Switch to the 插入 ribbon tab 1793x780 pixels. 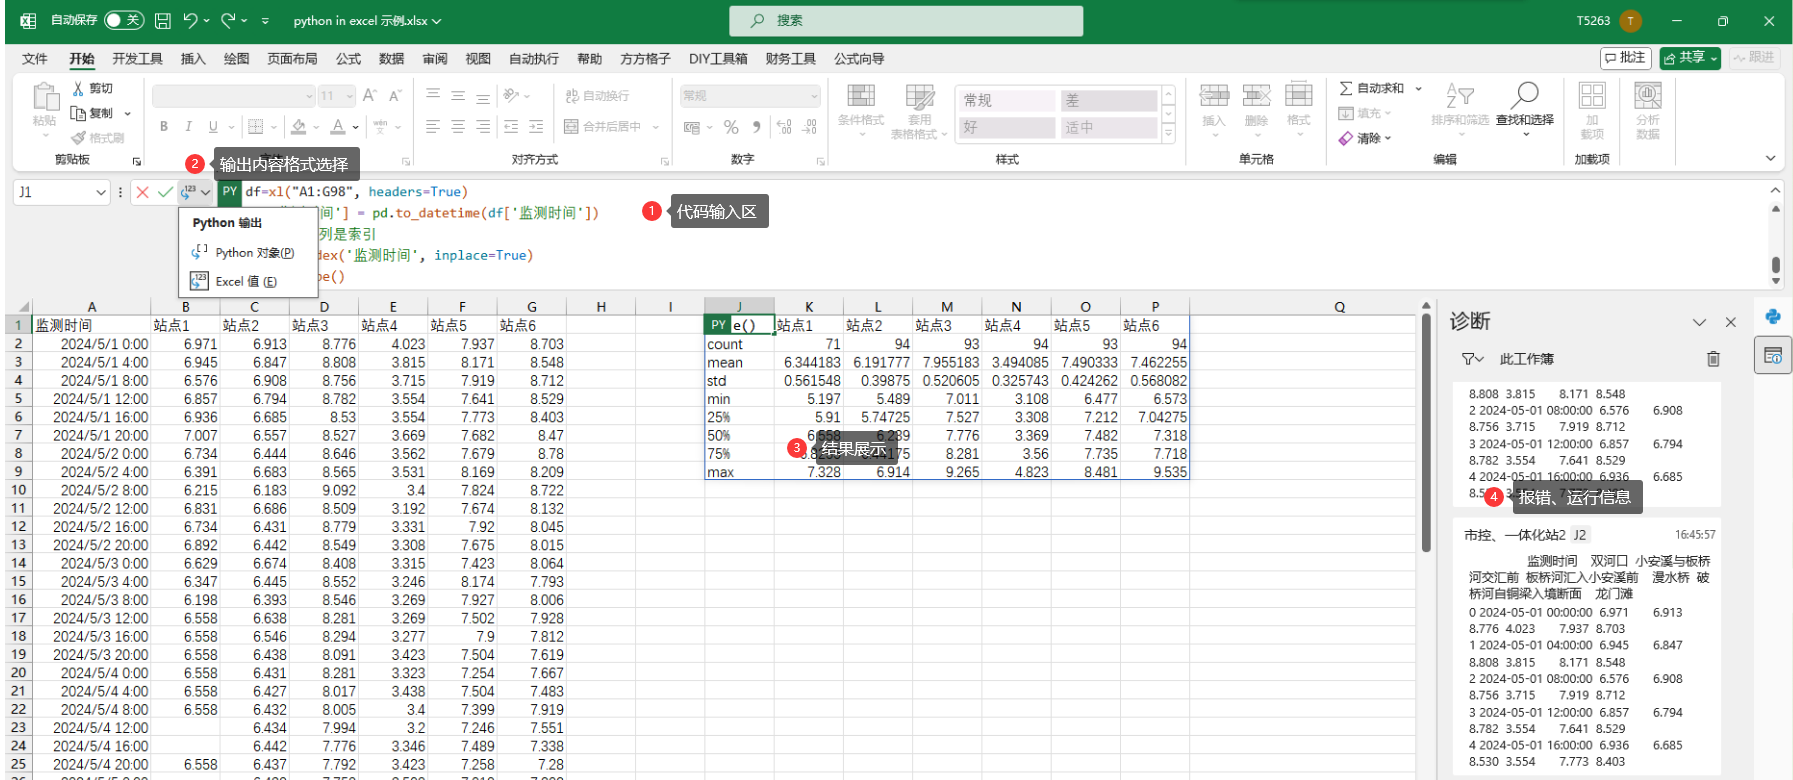click(x=193, y=59)
